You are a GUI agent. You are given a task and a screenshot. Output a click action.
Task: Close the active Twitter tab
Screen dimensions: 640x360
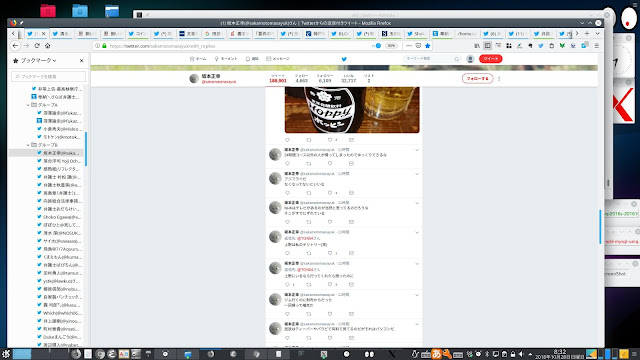pos(43,33)
